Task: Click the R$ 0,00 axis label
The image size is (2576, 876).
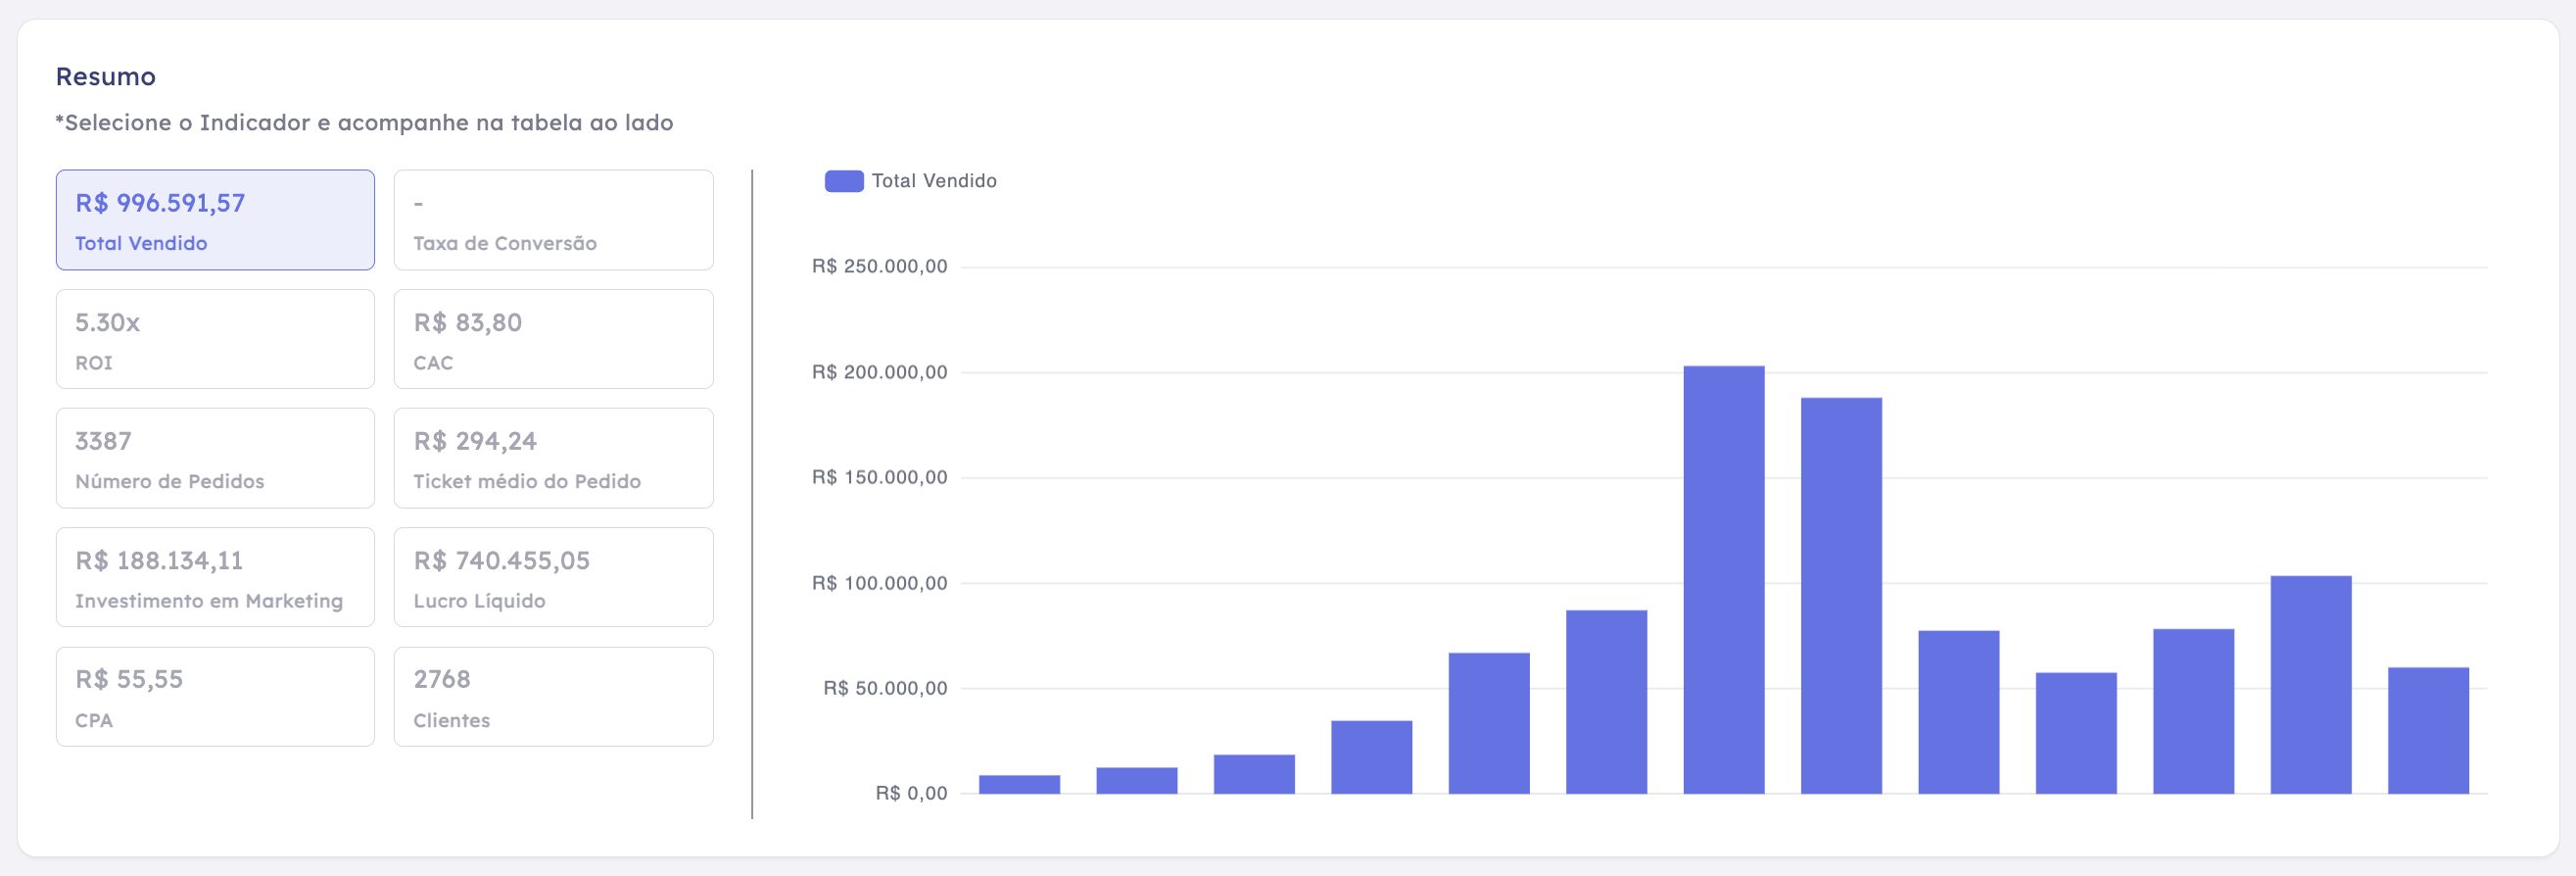Action: coord(911,793)
